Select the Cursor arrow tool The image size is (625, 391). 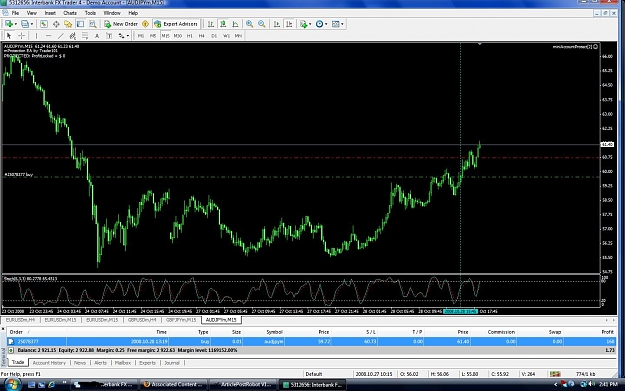pyautogui.click(x=9, y=36)
